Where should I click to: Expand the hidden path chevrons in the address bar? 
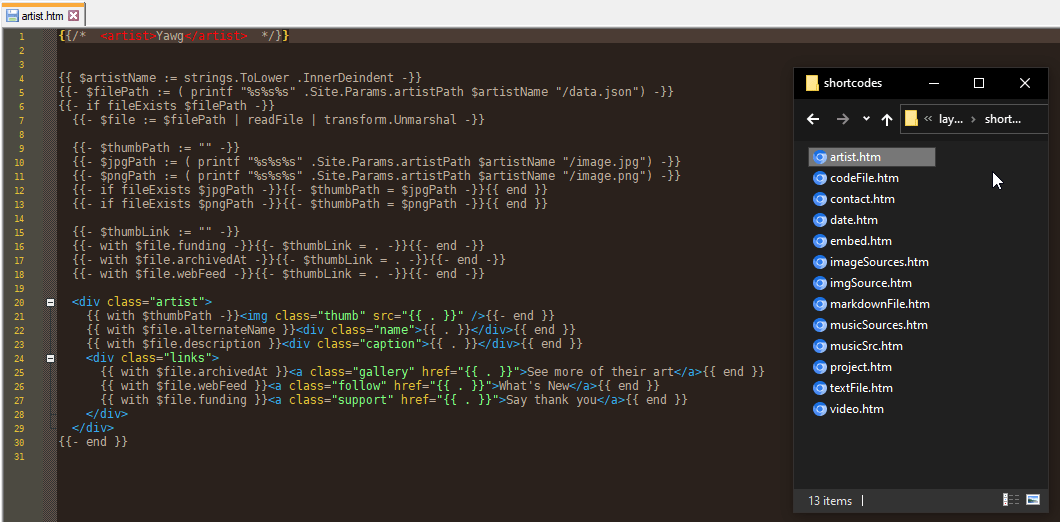point(928,119)
